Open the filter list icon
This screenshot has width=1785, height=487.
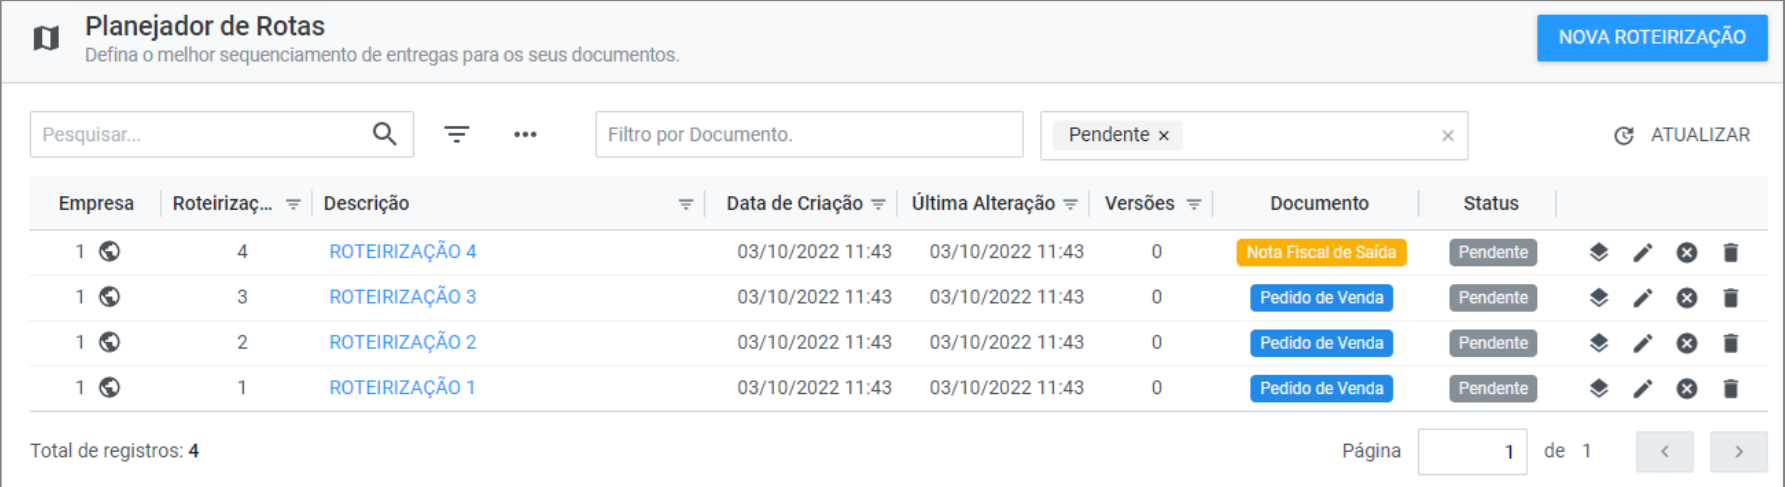[x=457, y=134]
